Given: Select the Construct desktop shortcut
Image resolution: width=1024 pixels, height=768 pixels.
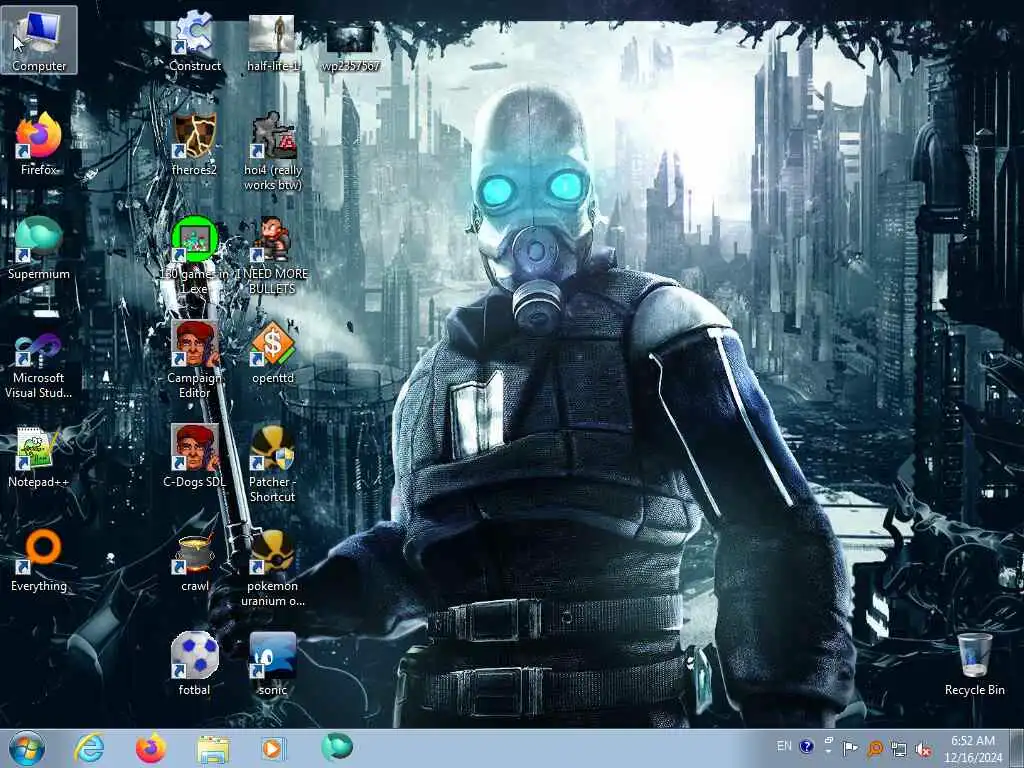Looking at the screenshot, I should tap(195, 40).
